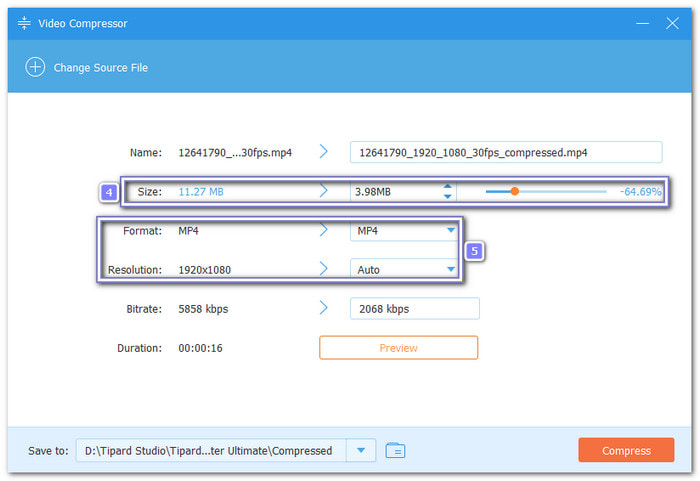
Task: Click the output file name field
Action: (505, 152)
